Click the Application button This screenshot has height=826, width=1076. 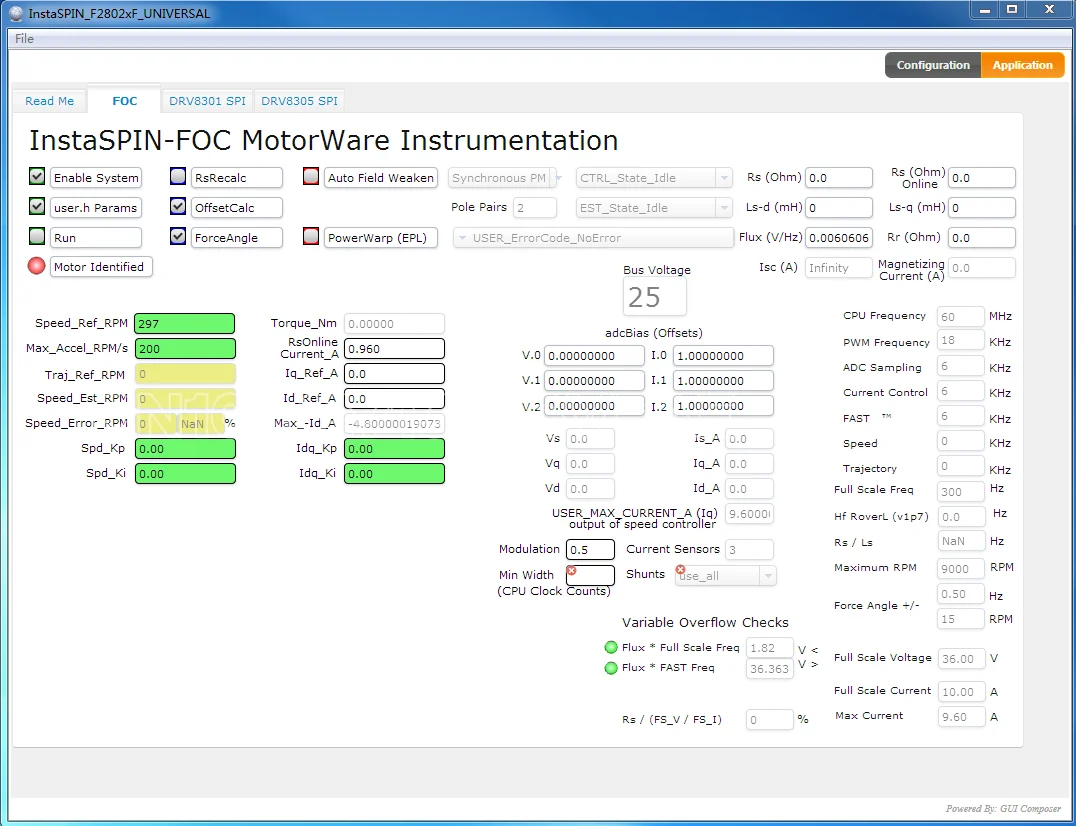1022,65
